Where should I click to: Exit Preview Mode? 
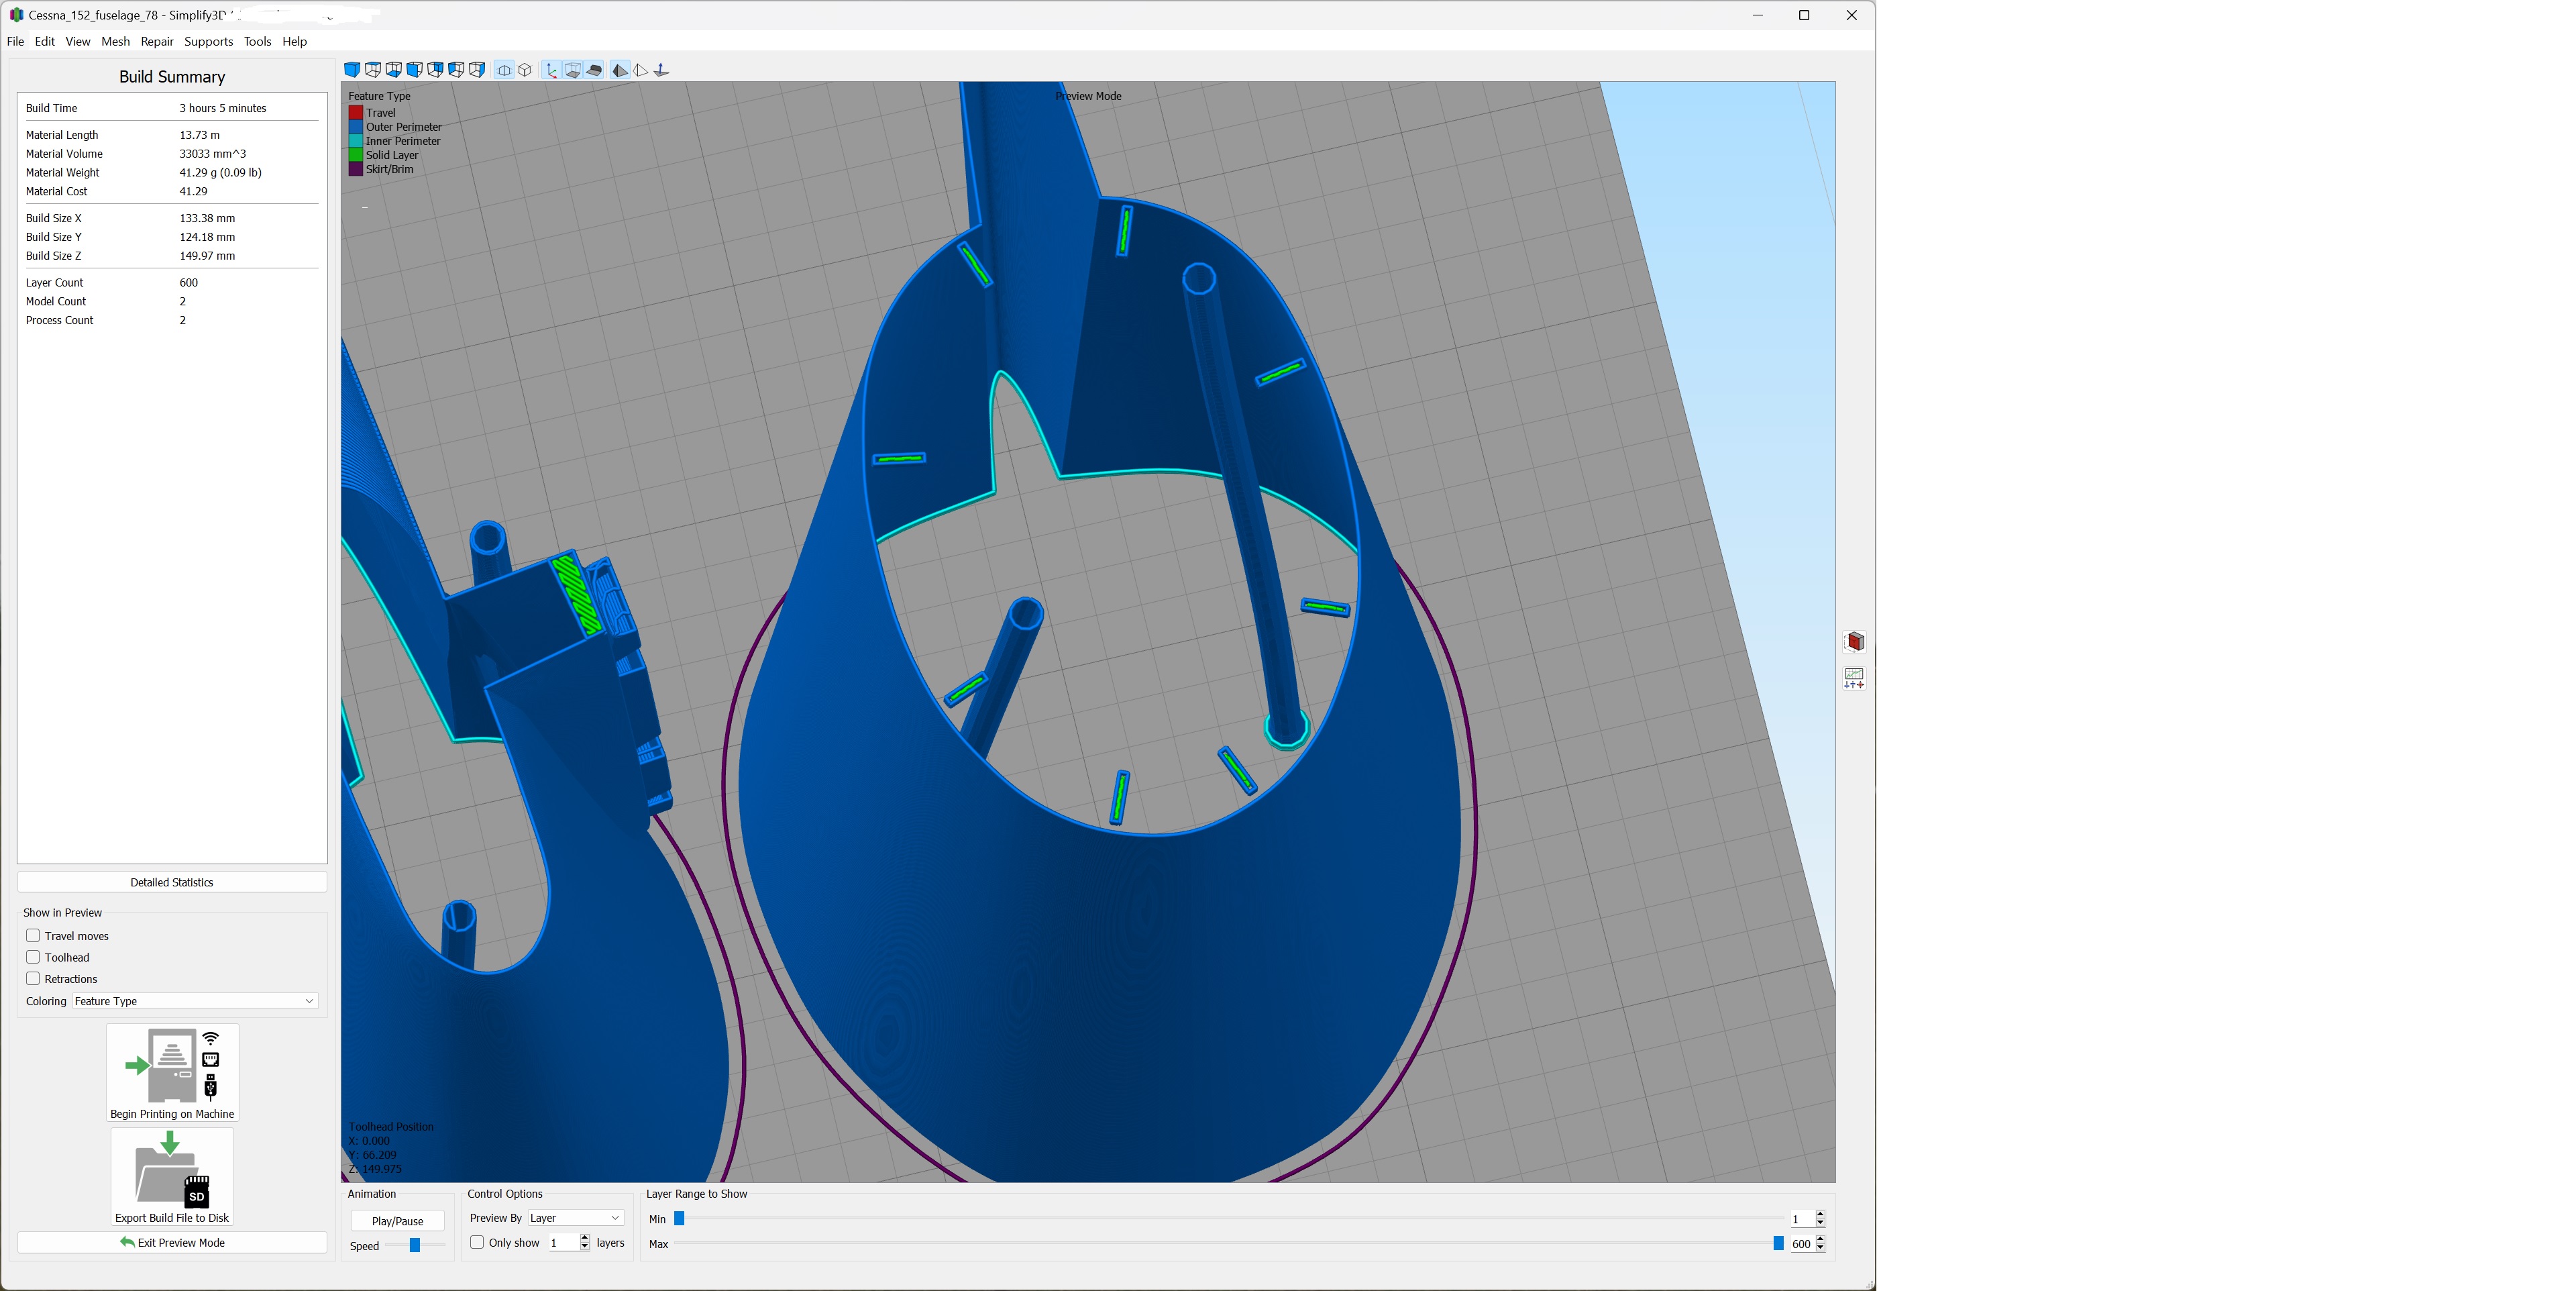(x=172, y=1242)
